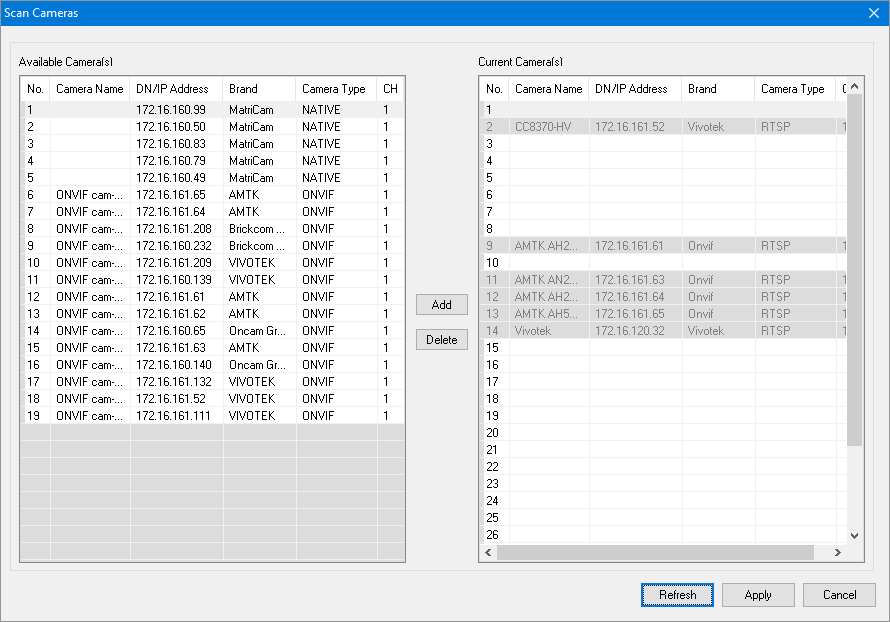
Task: Close the Scan Cameras window
Action: click(873, 13)
